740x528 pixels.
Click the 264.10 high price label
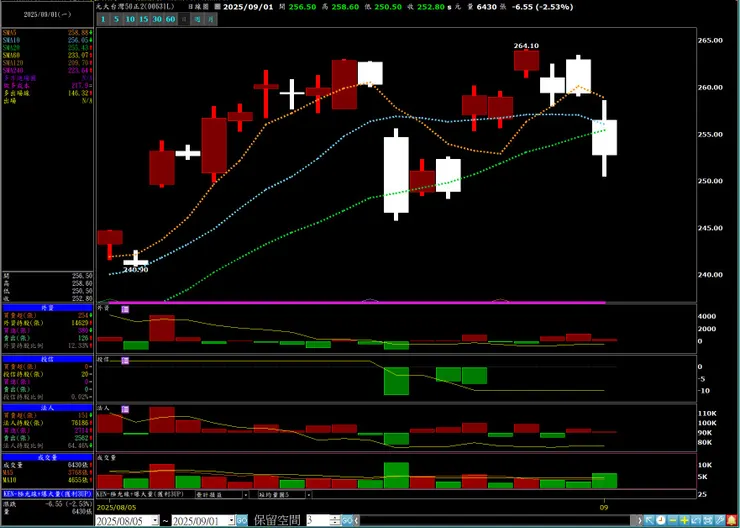coord(526,46)
